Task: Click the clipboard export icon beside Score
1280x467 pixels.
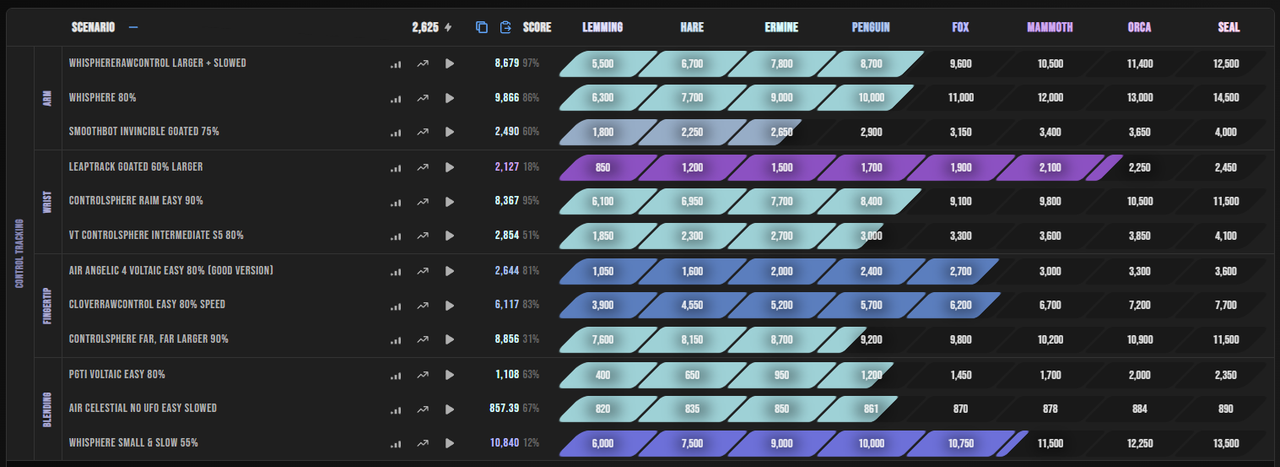Action: pyautogui.click(x=506, y=27)
